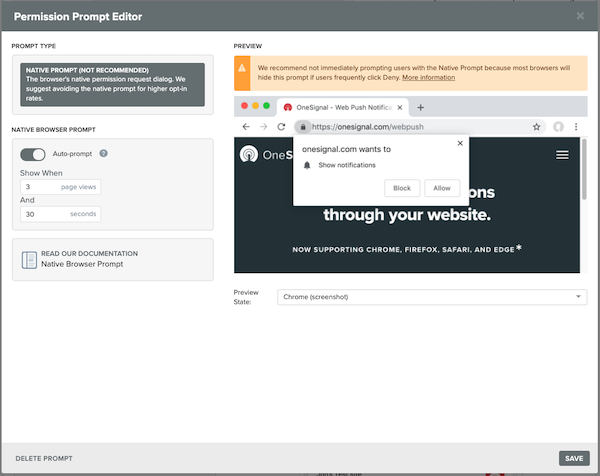Click Block in the notification preview

coord(402,188)
